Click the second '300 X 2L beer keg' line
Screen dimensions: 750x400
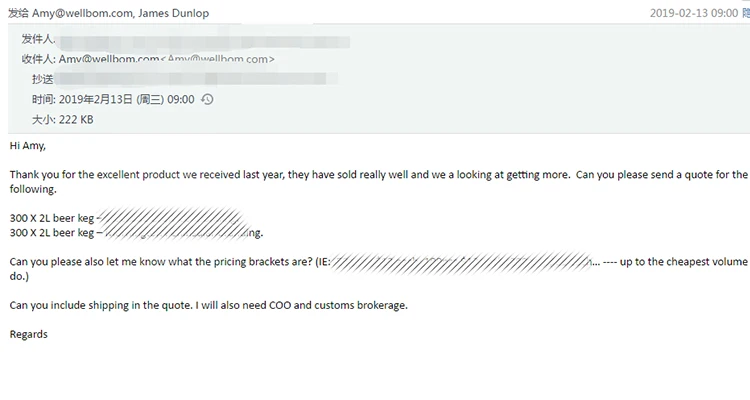52,233
